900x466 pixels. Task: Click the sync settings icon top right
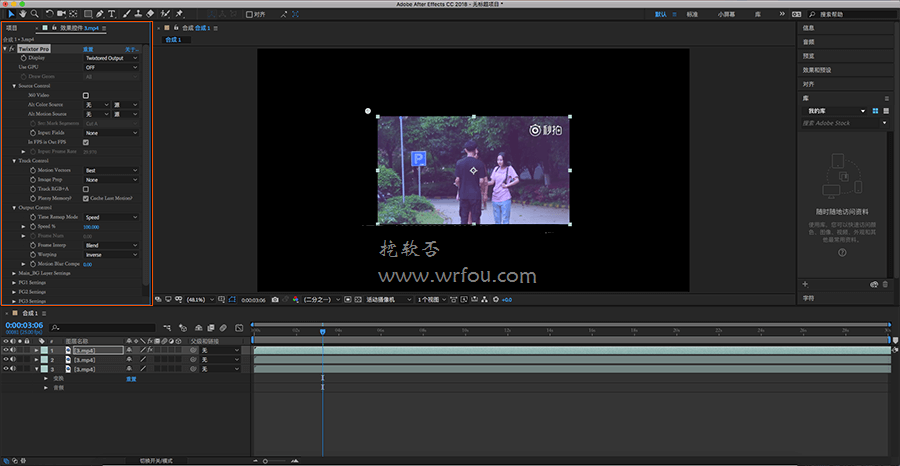797,14
